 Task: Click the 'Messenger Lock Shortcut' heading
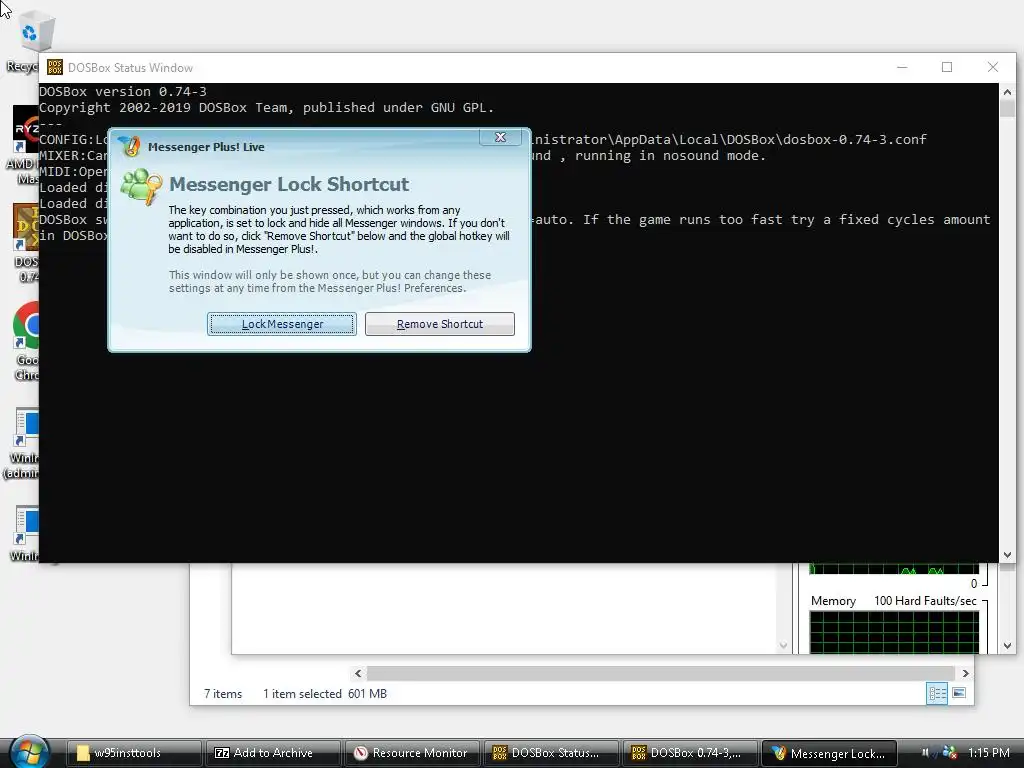289,184
